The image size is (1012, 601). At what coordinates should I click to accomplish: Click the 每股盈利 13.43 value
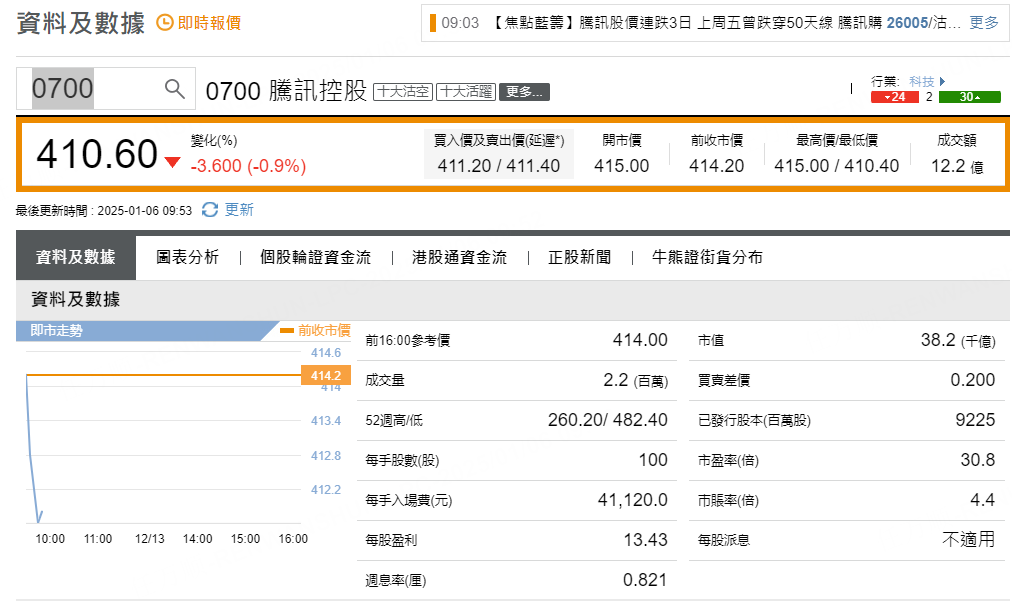pyautogui.click(x=645, y=540)
